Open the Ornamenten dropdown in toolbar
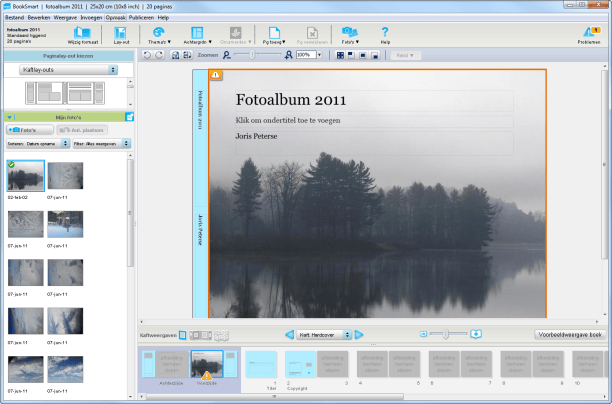The height and width of the screenshot is (404, 612). click(235, 35)
